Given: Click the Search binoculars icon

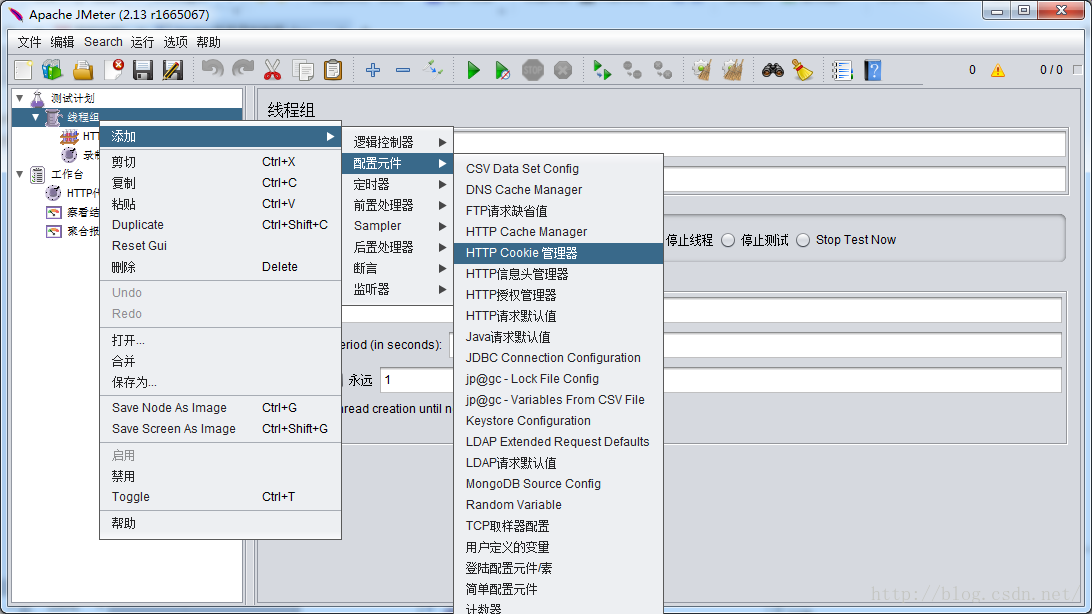Looking at the screenshot, I should [x=772, y=70].
